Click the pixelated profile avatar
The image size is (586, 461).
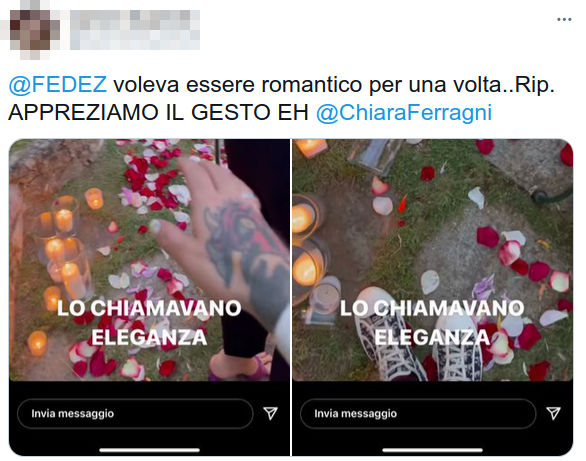30,30
